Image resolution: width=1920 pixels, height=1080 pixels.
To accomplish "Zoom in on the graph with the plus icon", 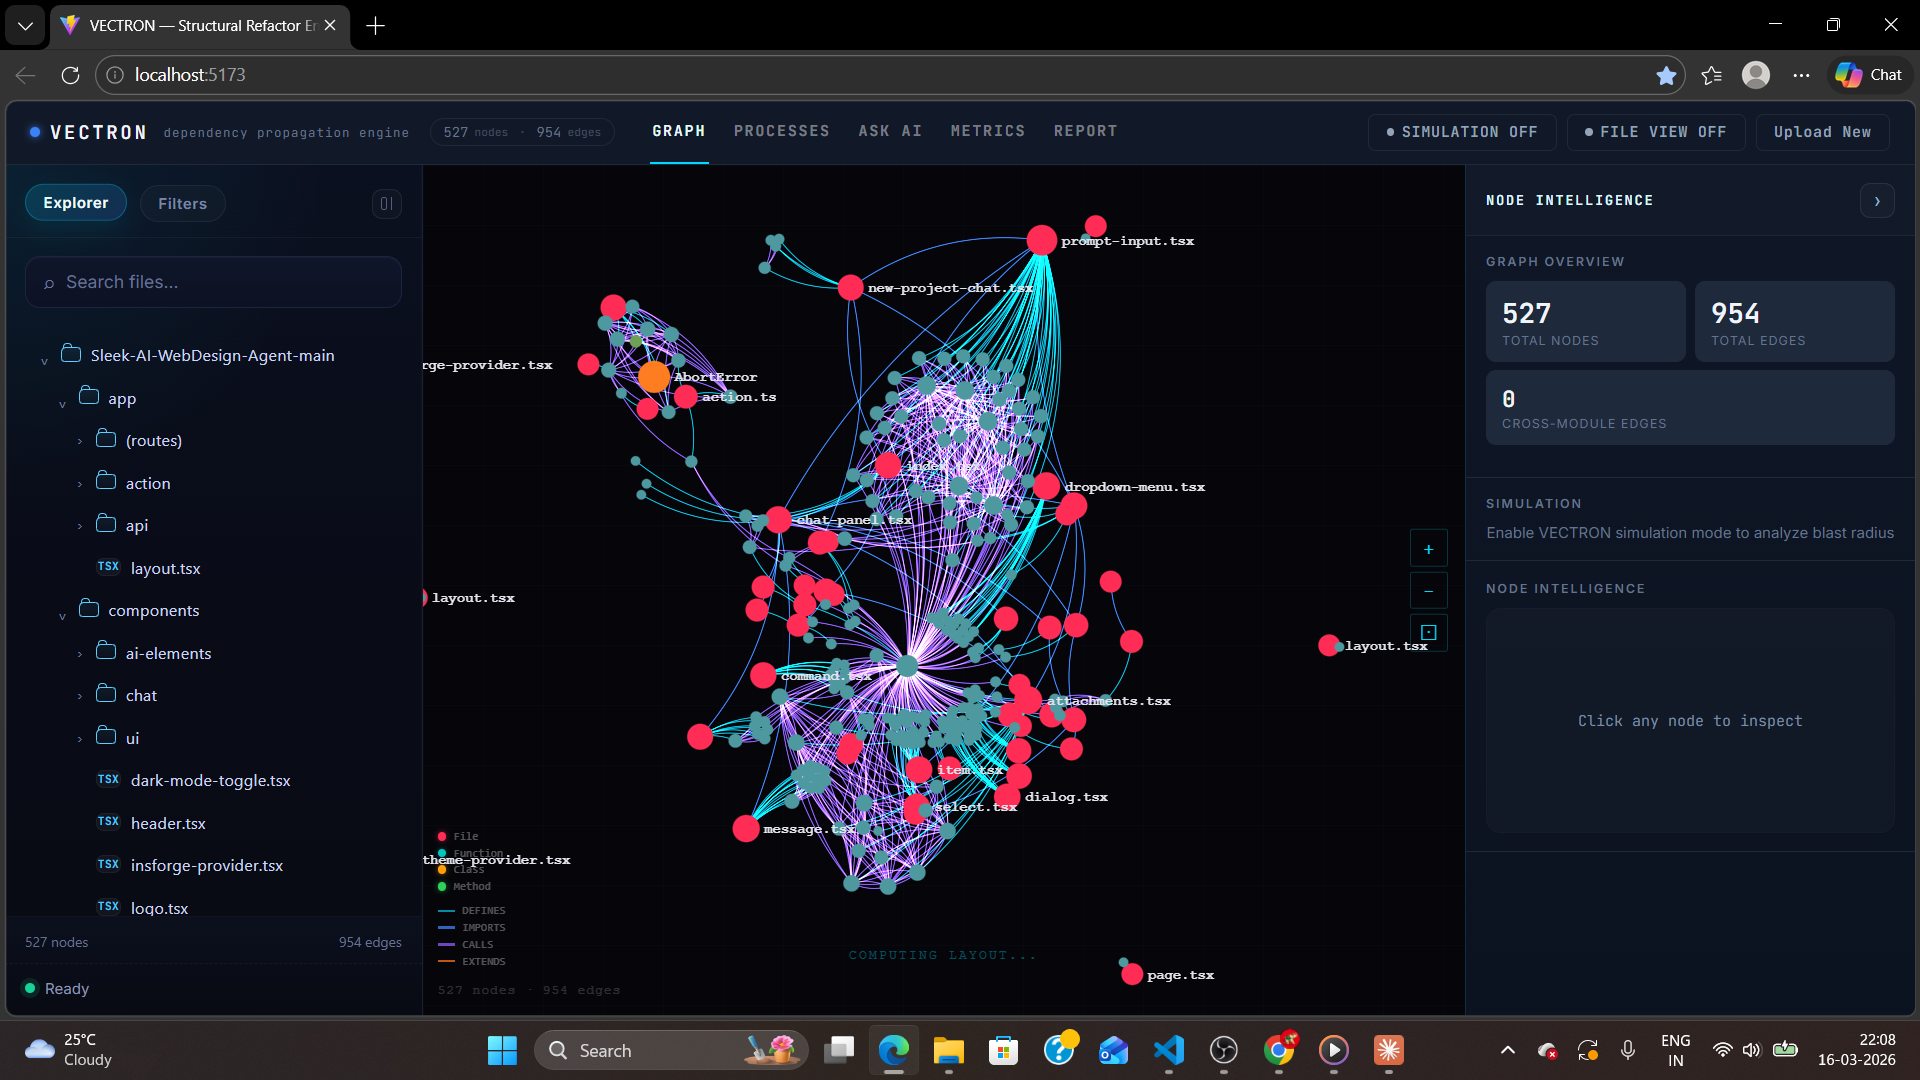I will (1428, 548).
